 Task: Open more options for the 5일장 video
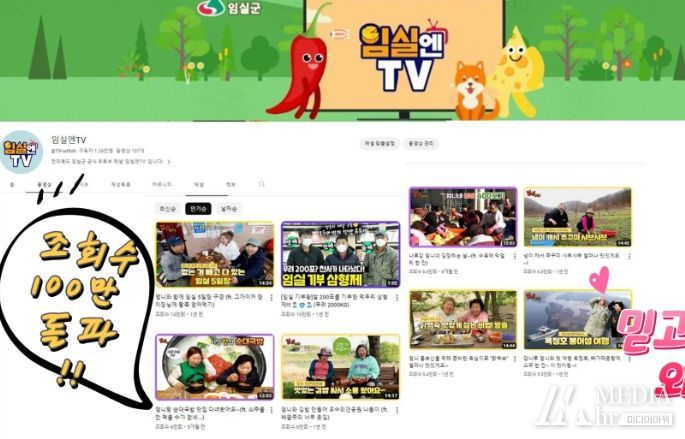point(271,298)
